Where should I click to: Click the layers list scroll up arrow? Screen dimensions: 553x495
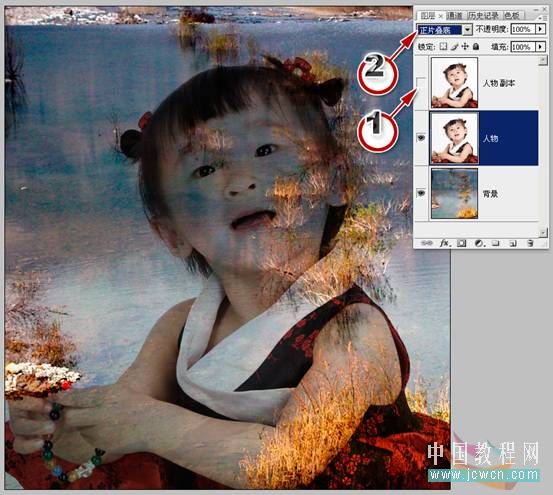coord(543,61)
